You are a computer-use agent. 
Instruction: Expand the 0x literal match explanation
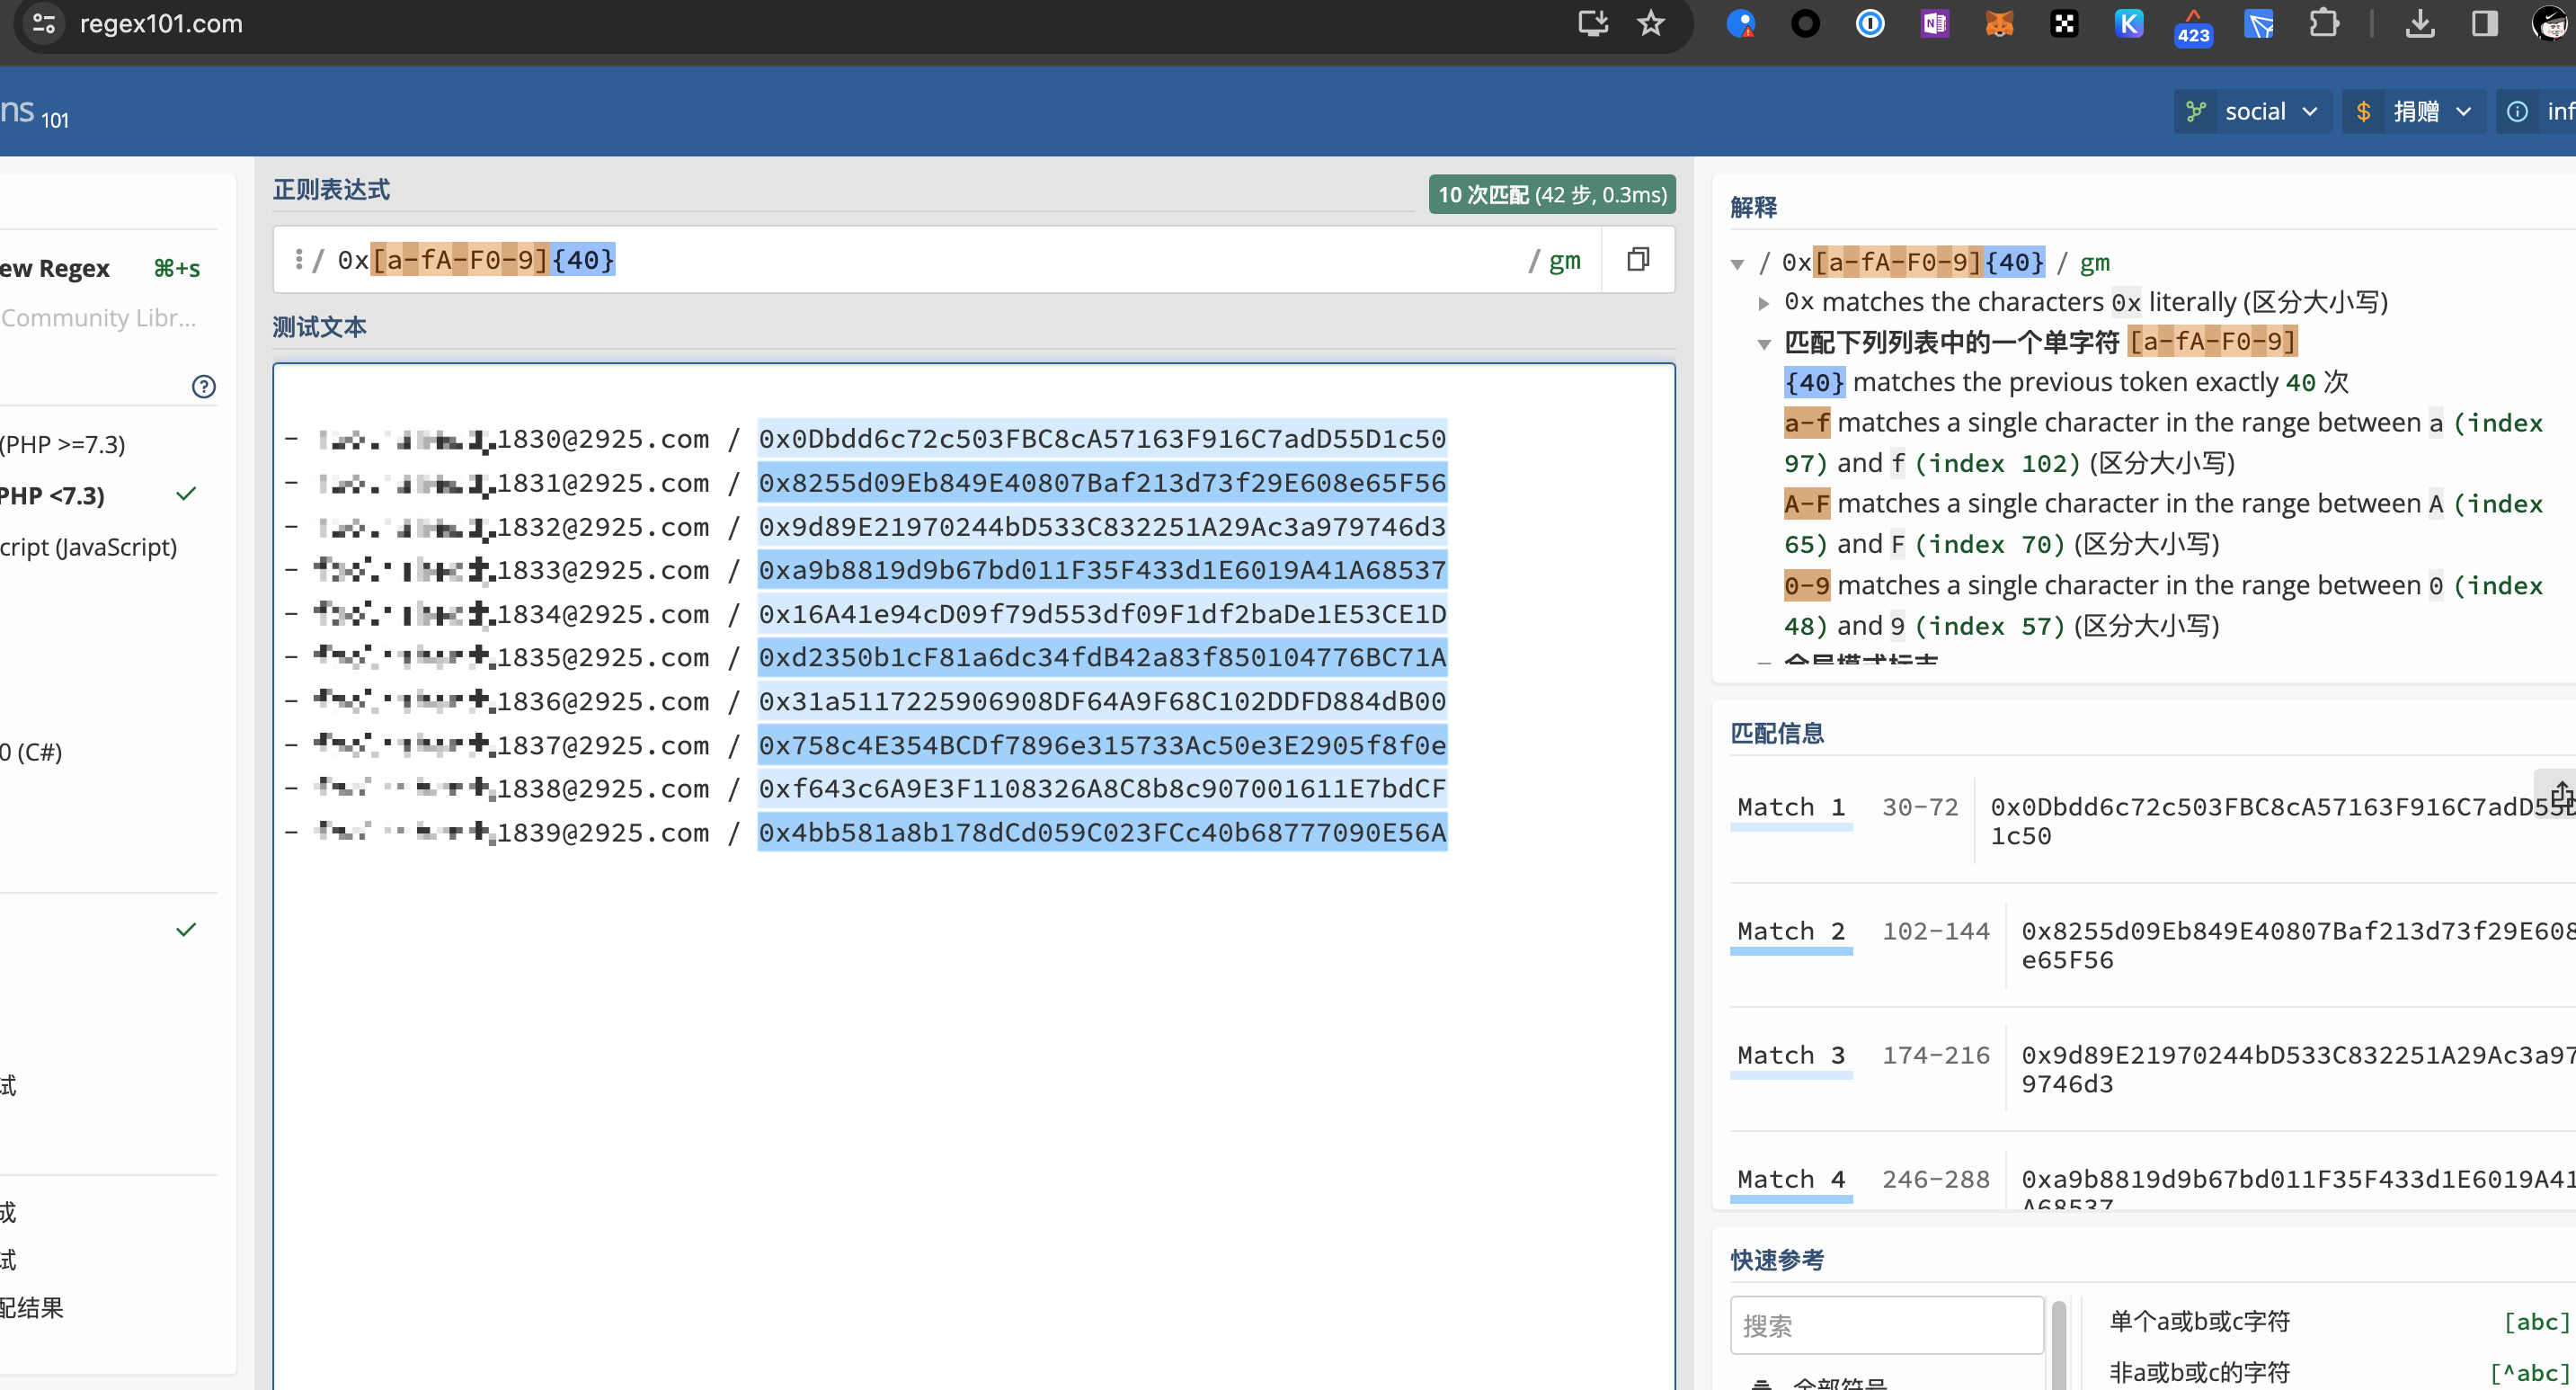[1764, 303]
